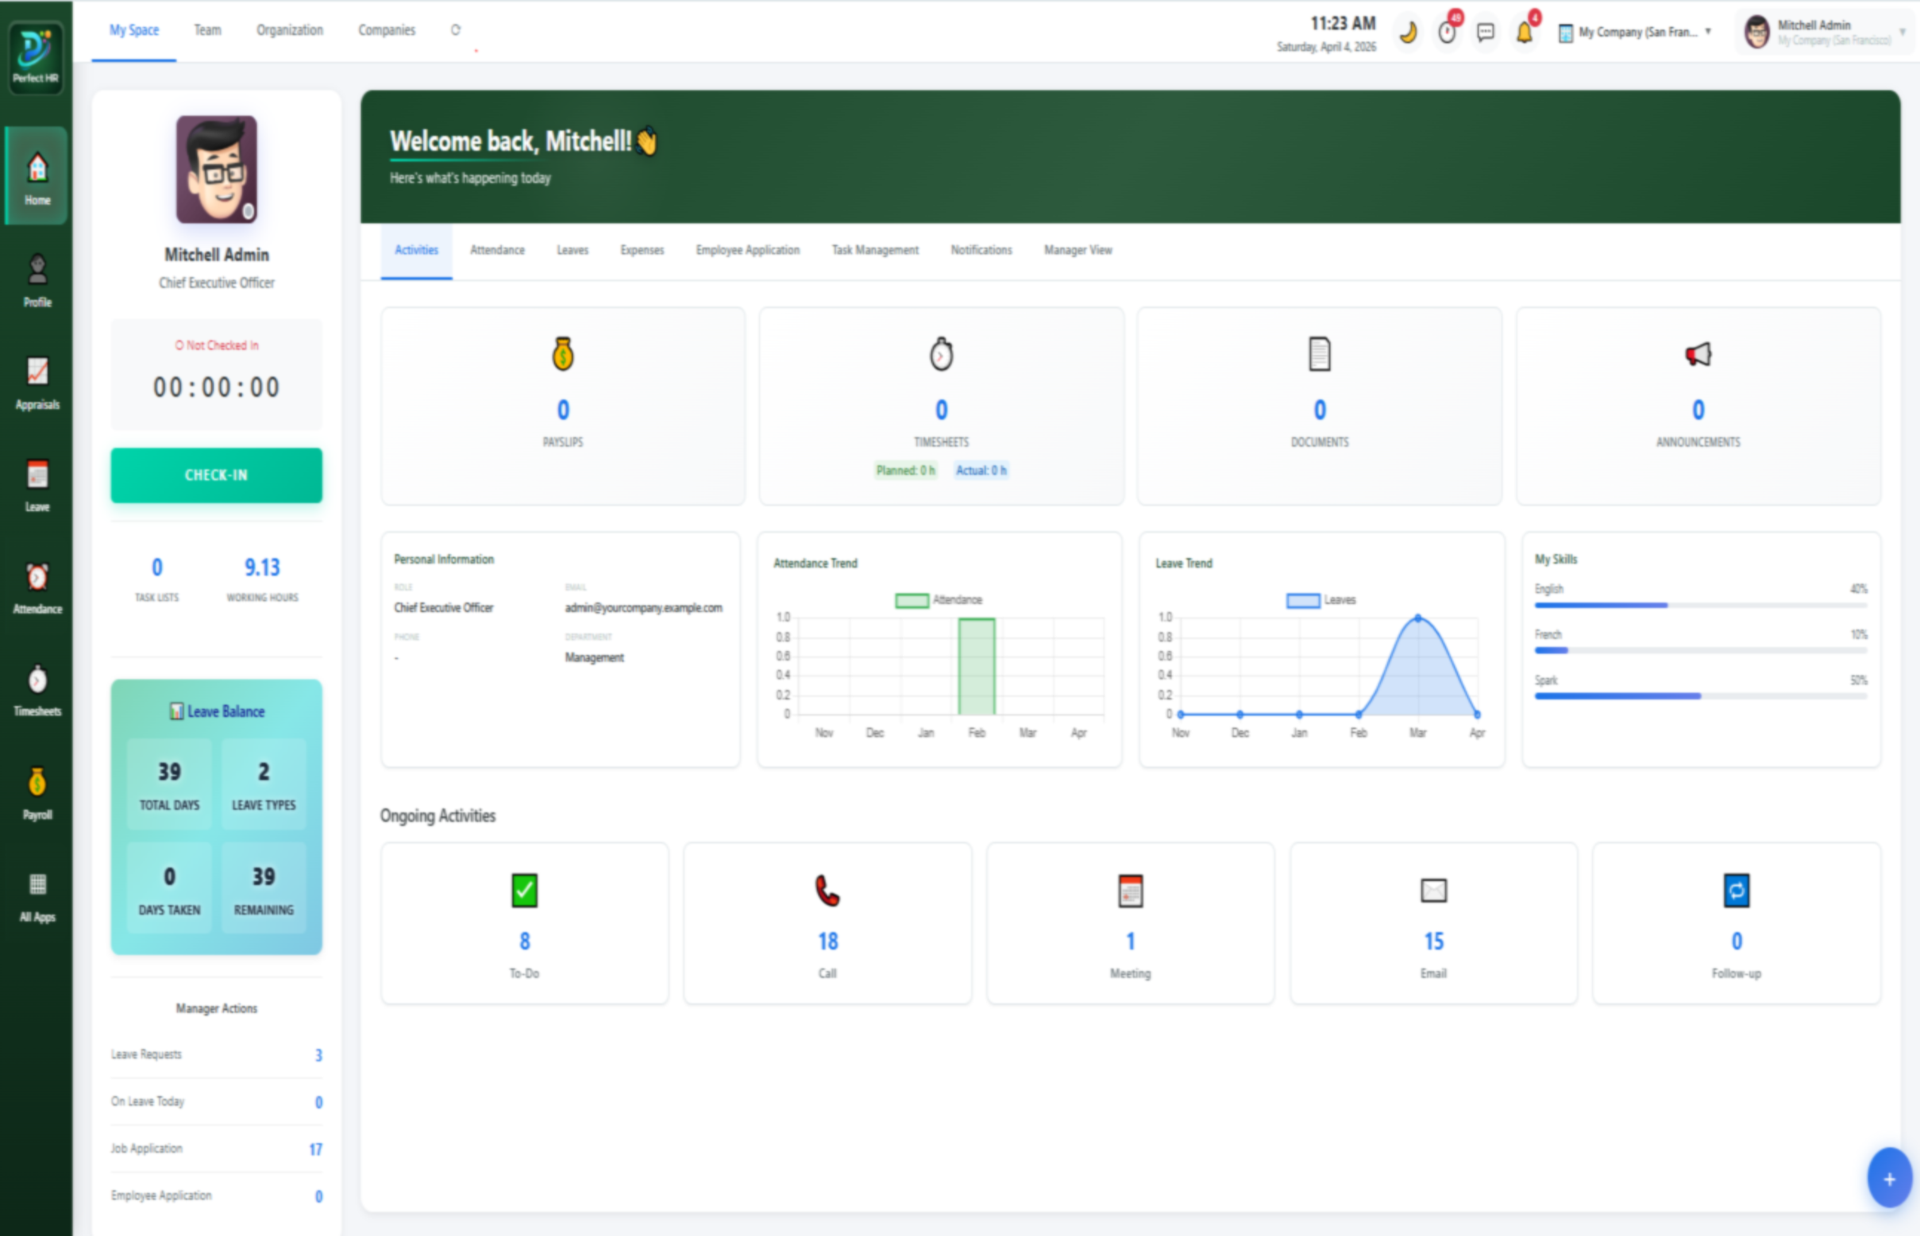Viewport: 1920px width, 1236px height.
Task: Open Appraisals in the sidebar
Action: coord(37,383)
